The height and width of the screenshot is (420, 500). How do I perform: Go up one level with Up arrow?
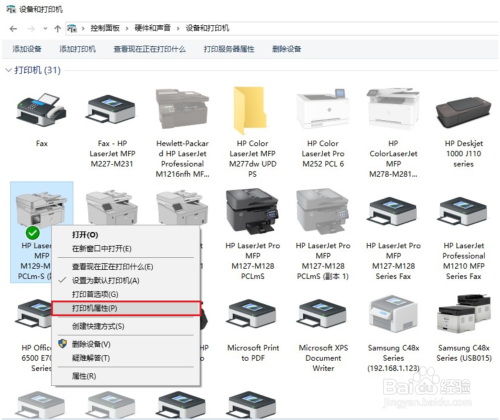click(x=57, y=29)
